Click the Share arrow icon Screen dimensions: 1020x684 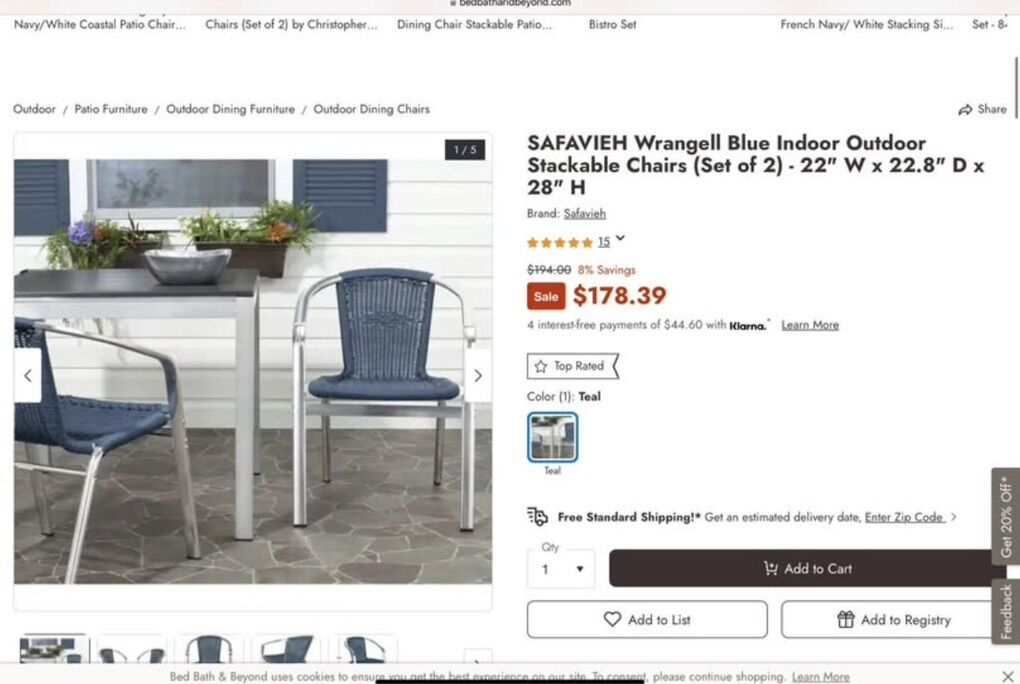point(965,109)
